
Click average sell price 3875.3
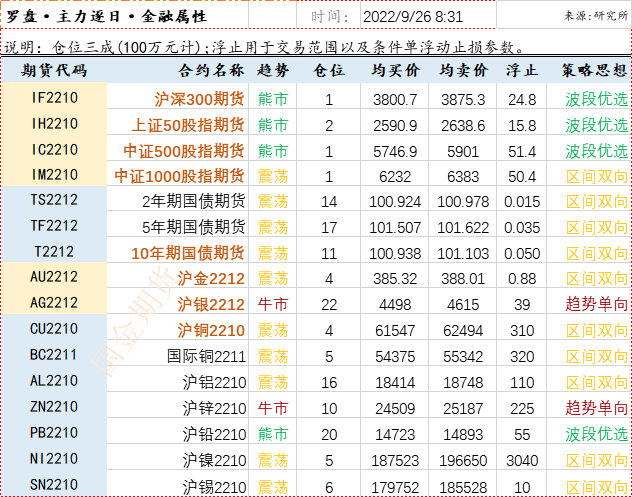tap(463, 100)
